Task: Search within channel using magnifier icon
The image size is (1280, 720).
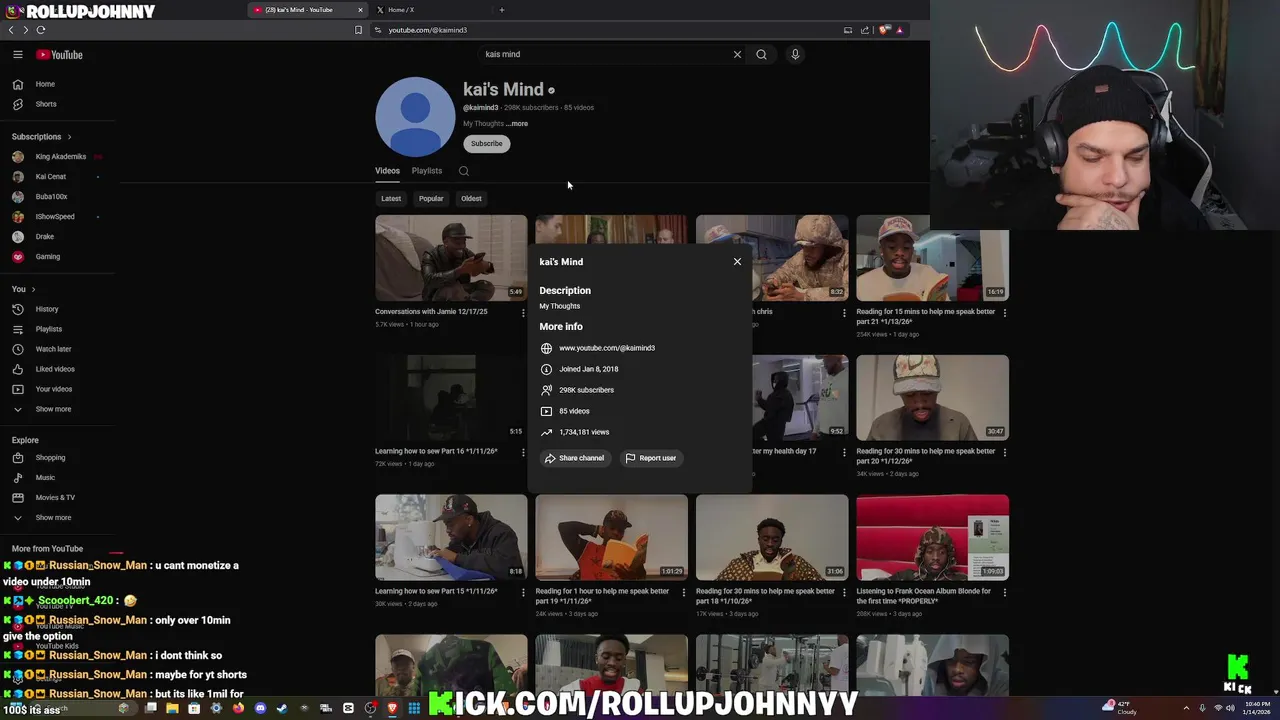Action: click(x=464, y=171)
